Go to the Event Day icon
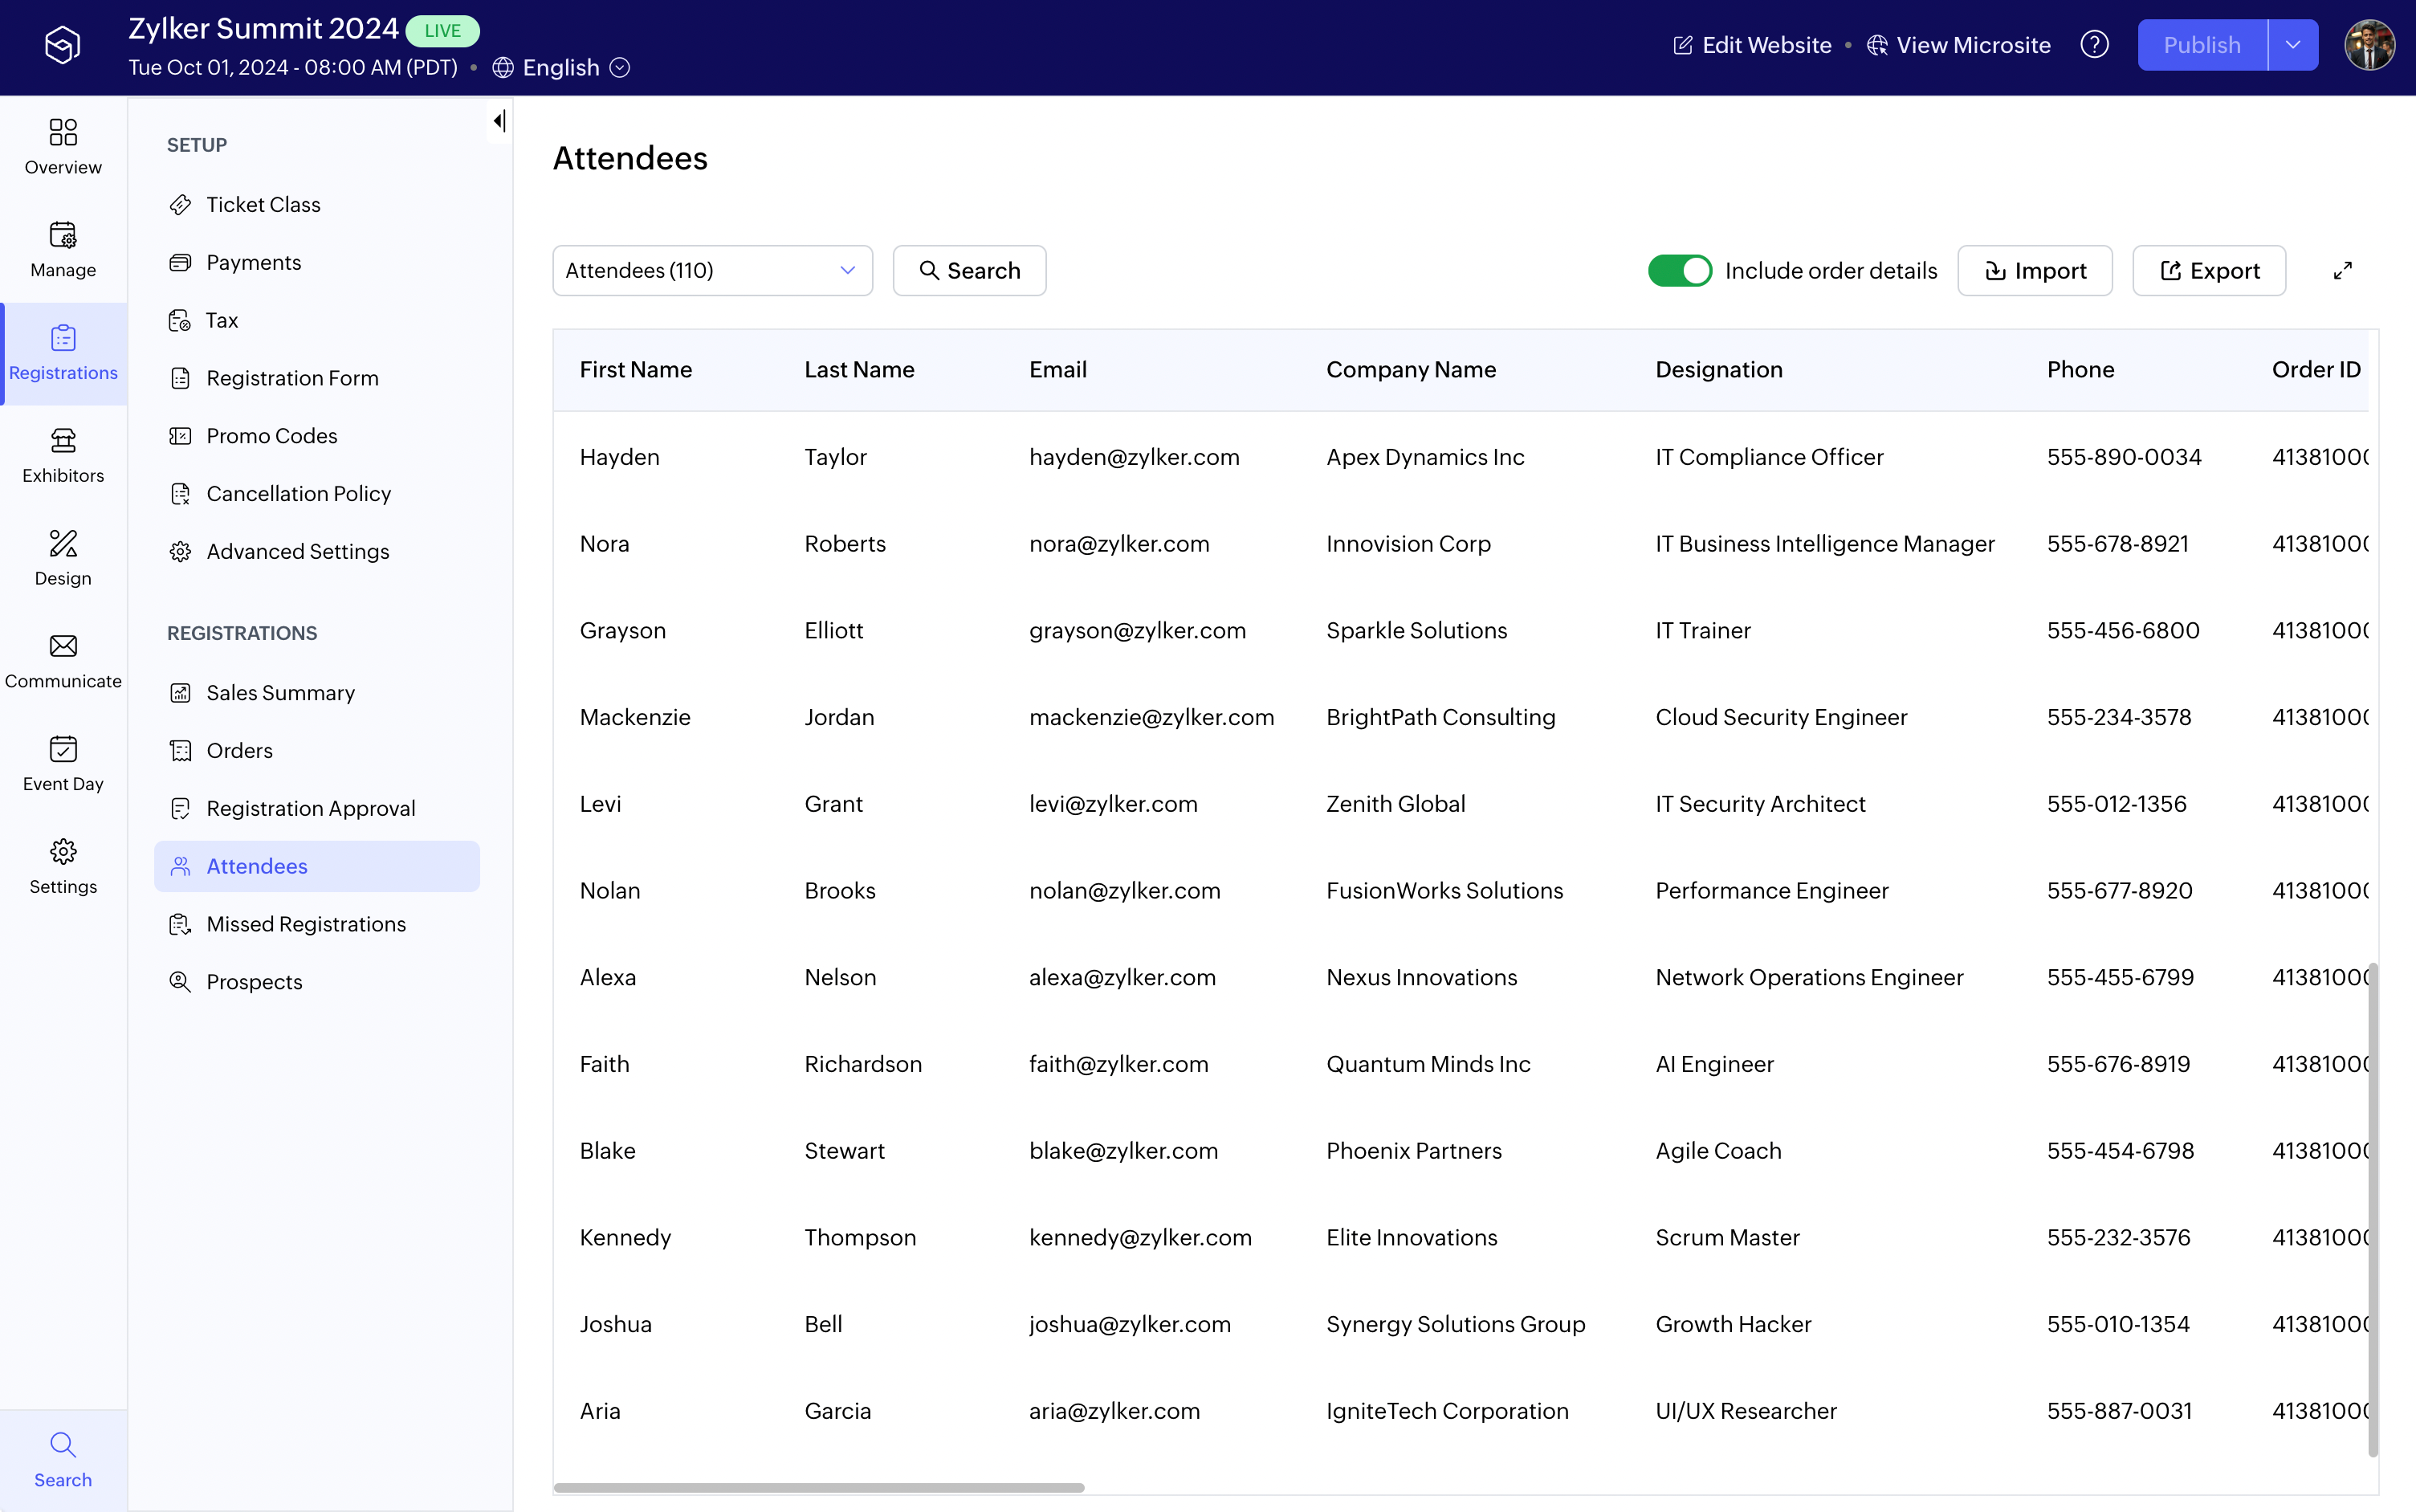The width and height of the screenshot is (2416, 1512). [63, 749]
